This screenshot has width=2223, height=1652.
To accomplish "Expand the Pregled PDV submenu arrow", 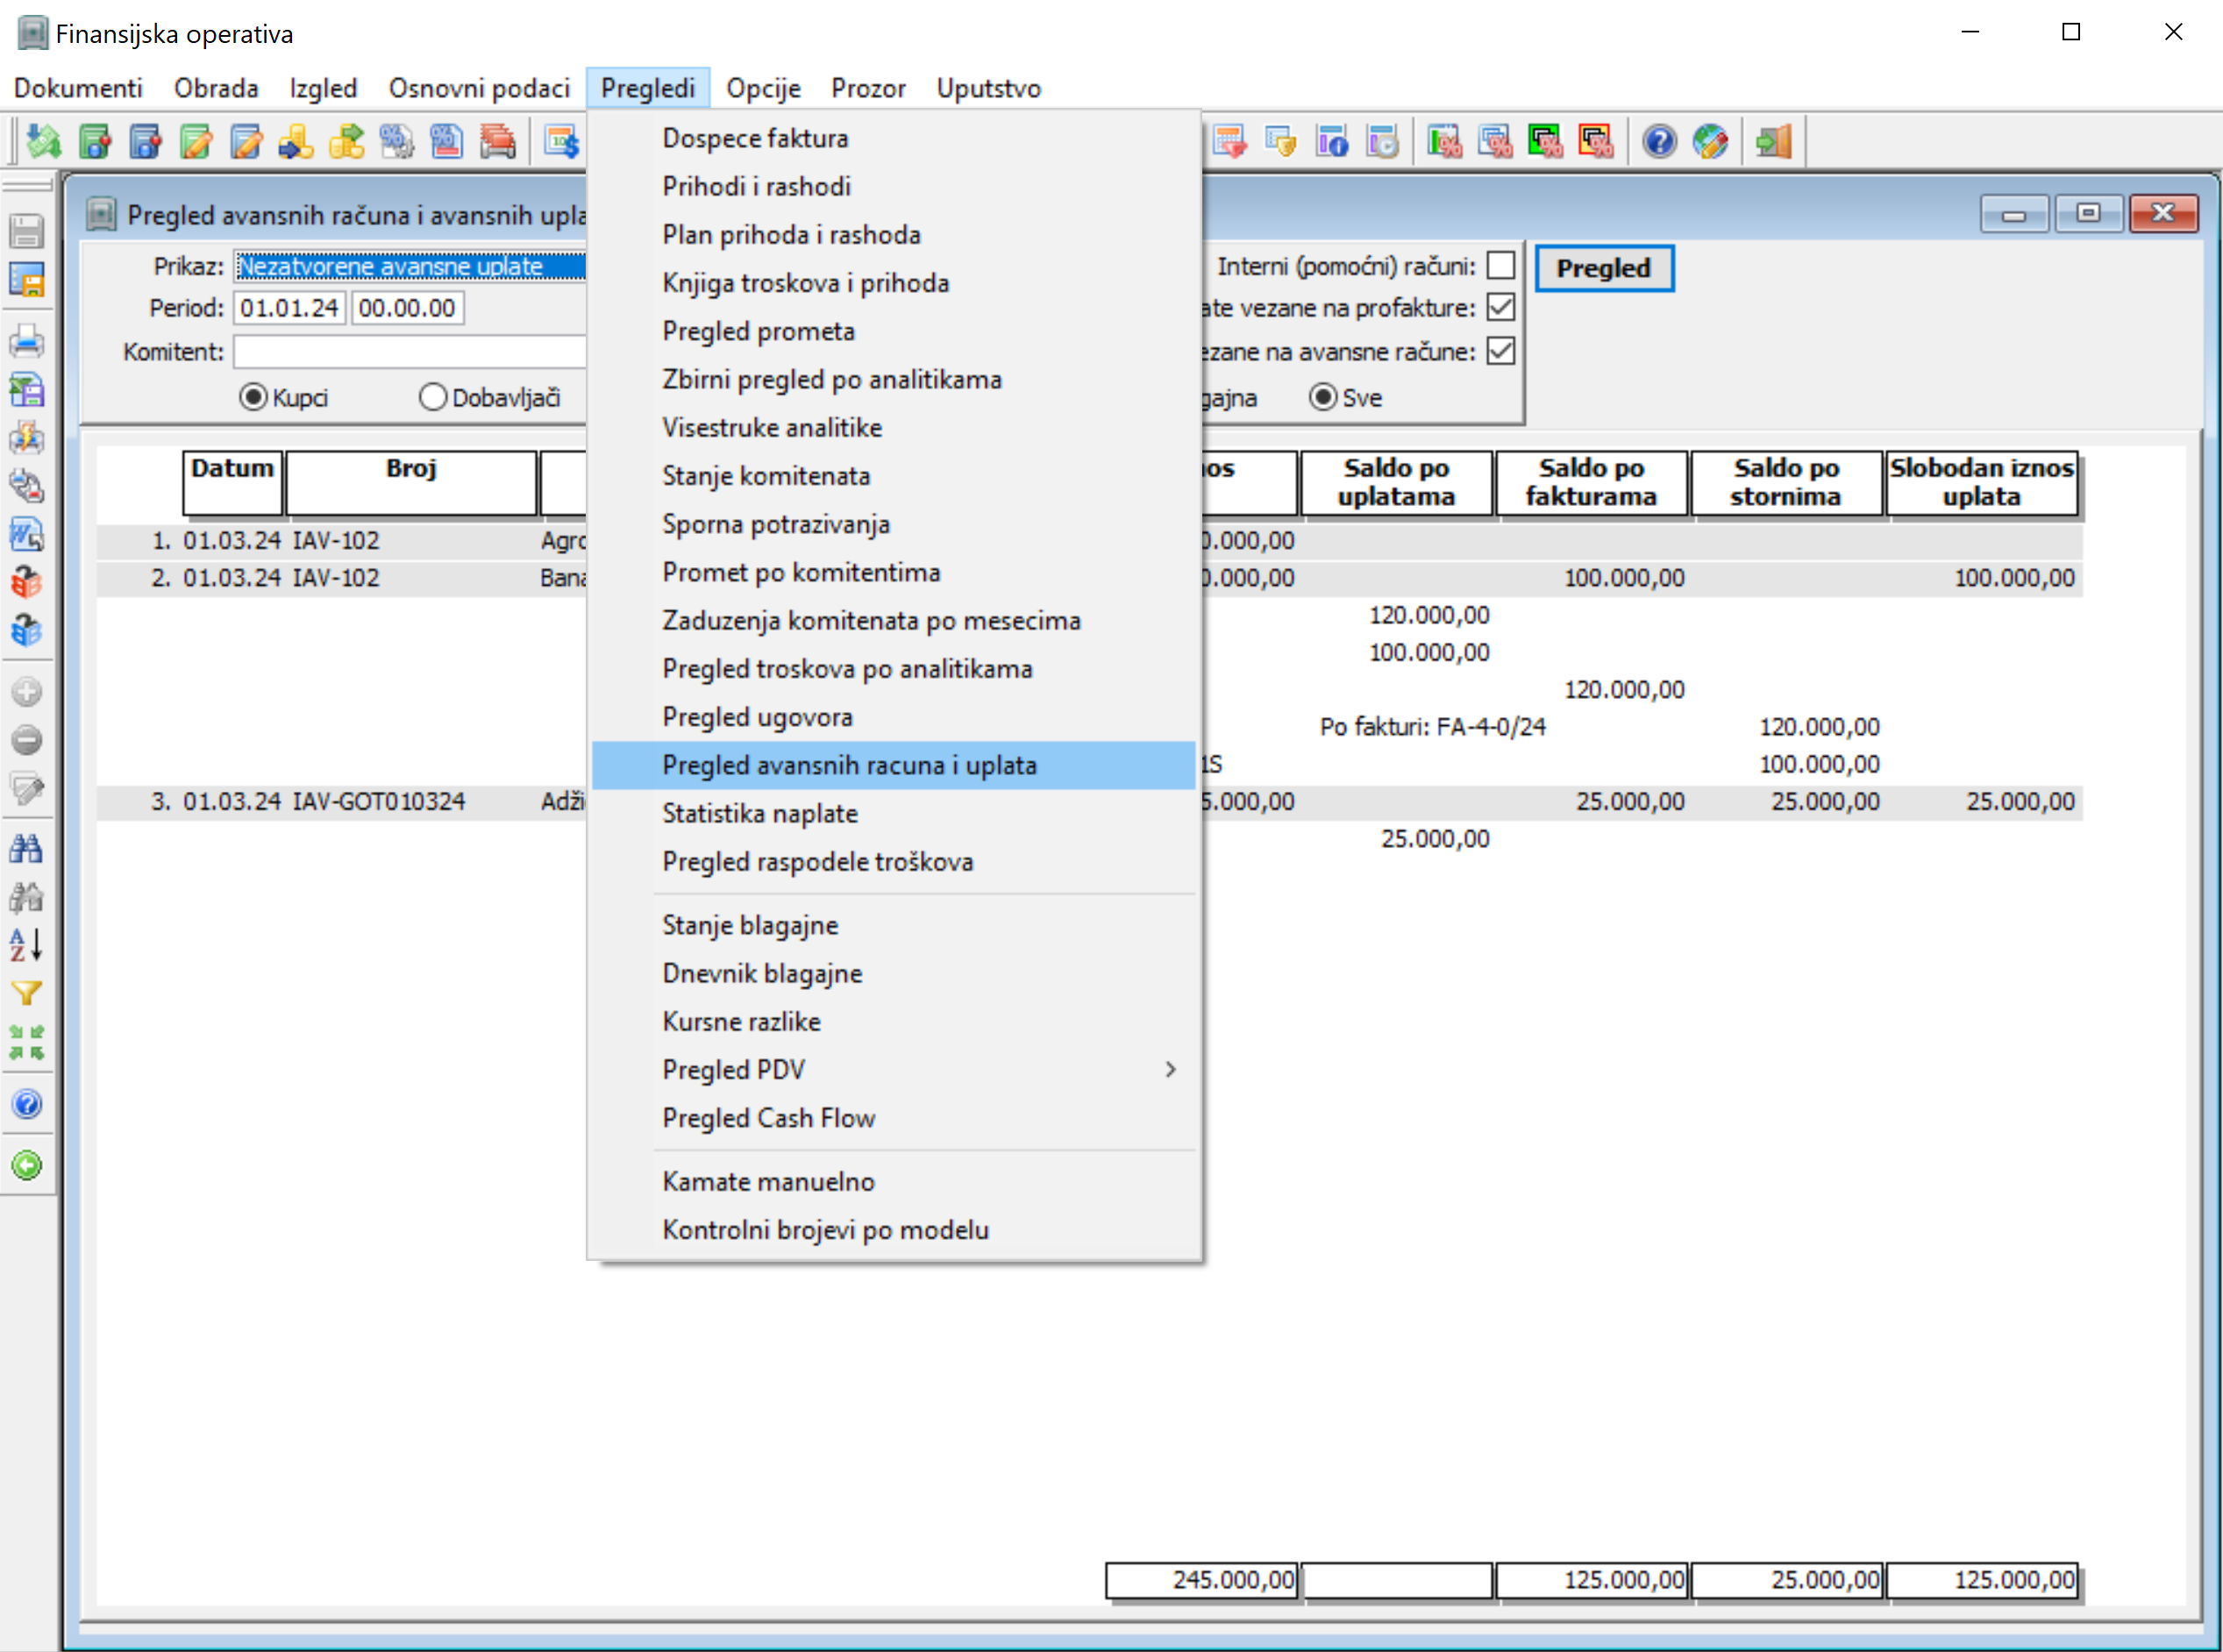I will pos(1170,1070).
